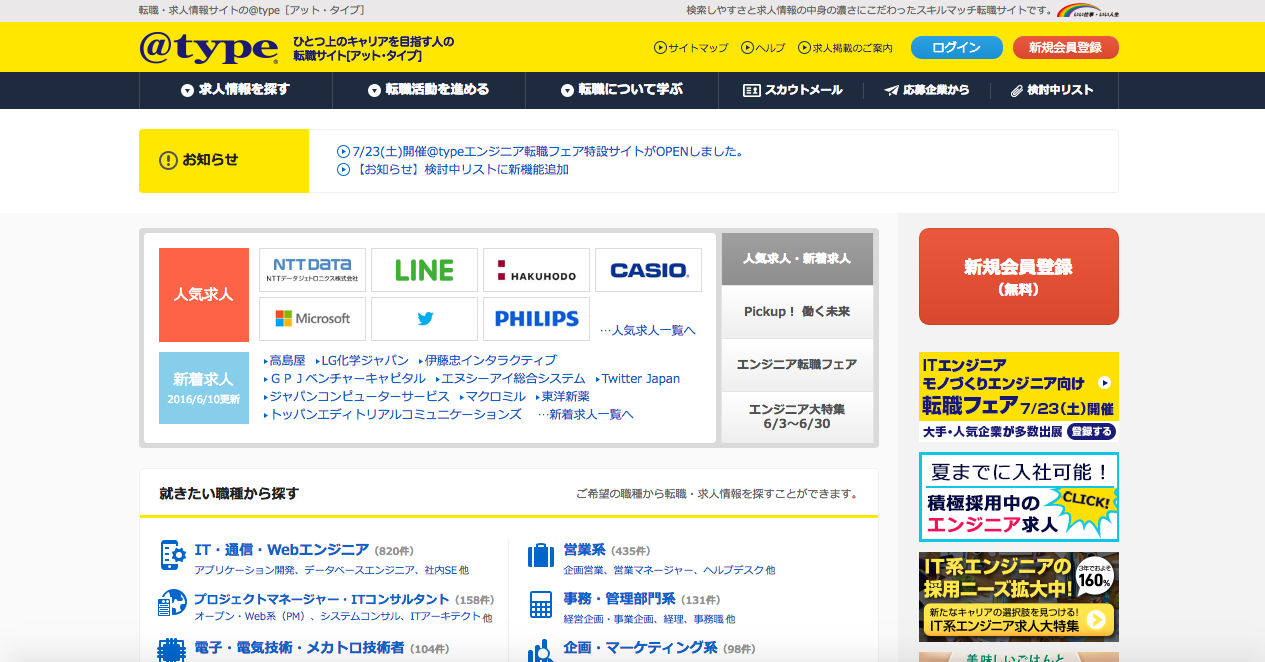Open the NTT Data job logo
This screenshot has height=662, width=1265.
coord(312,270)
